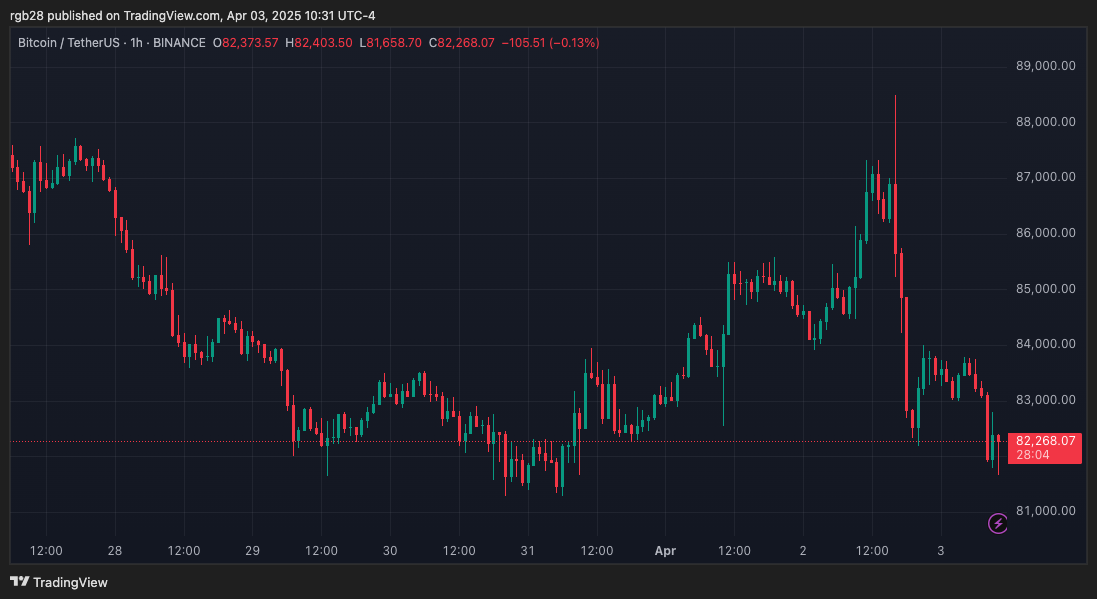Click the Apr label on time axis
Screen dimensions: 1097x599
click(x=666, y=550)
